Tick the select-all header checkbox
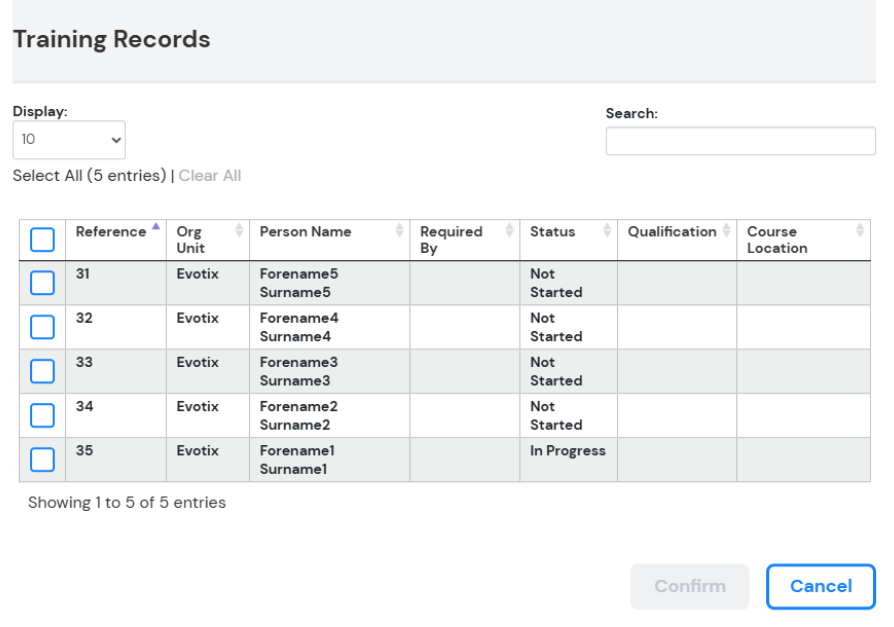 42,240
